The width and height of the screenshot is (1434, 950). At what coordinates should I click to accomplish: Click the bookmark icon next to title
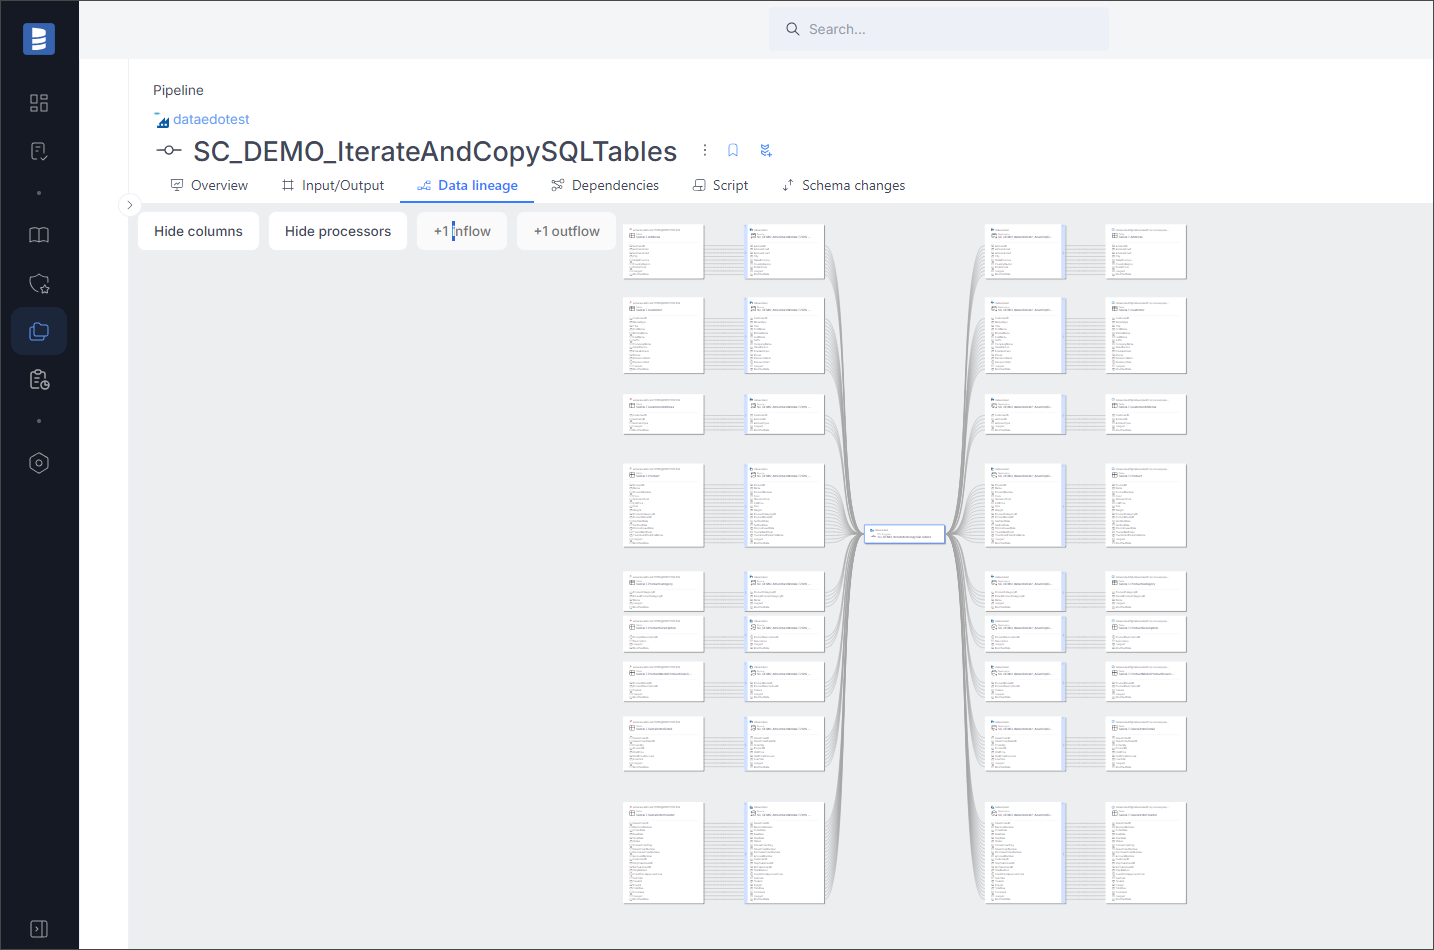click(733, 150)
